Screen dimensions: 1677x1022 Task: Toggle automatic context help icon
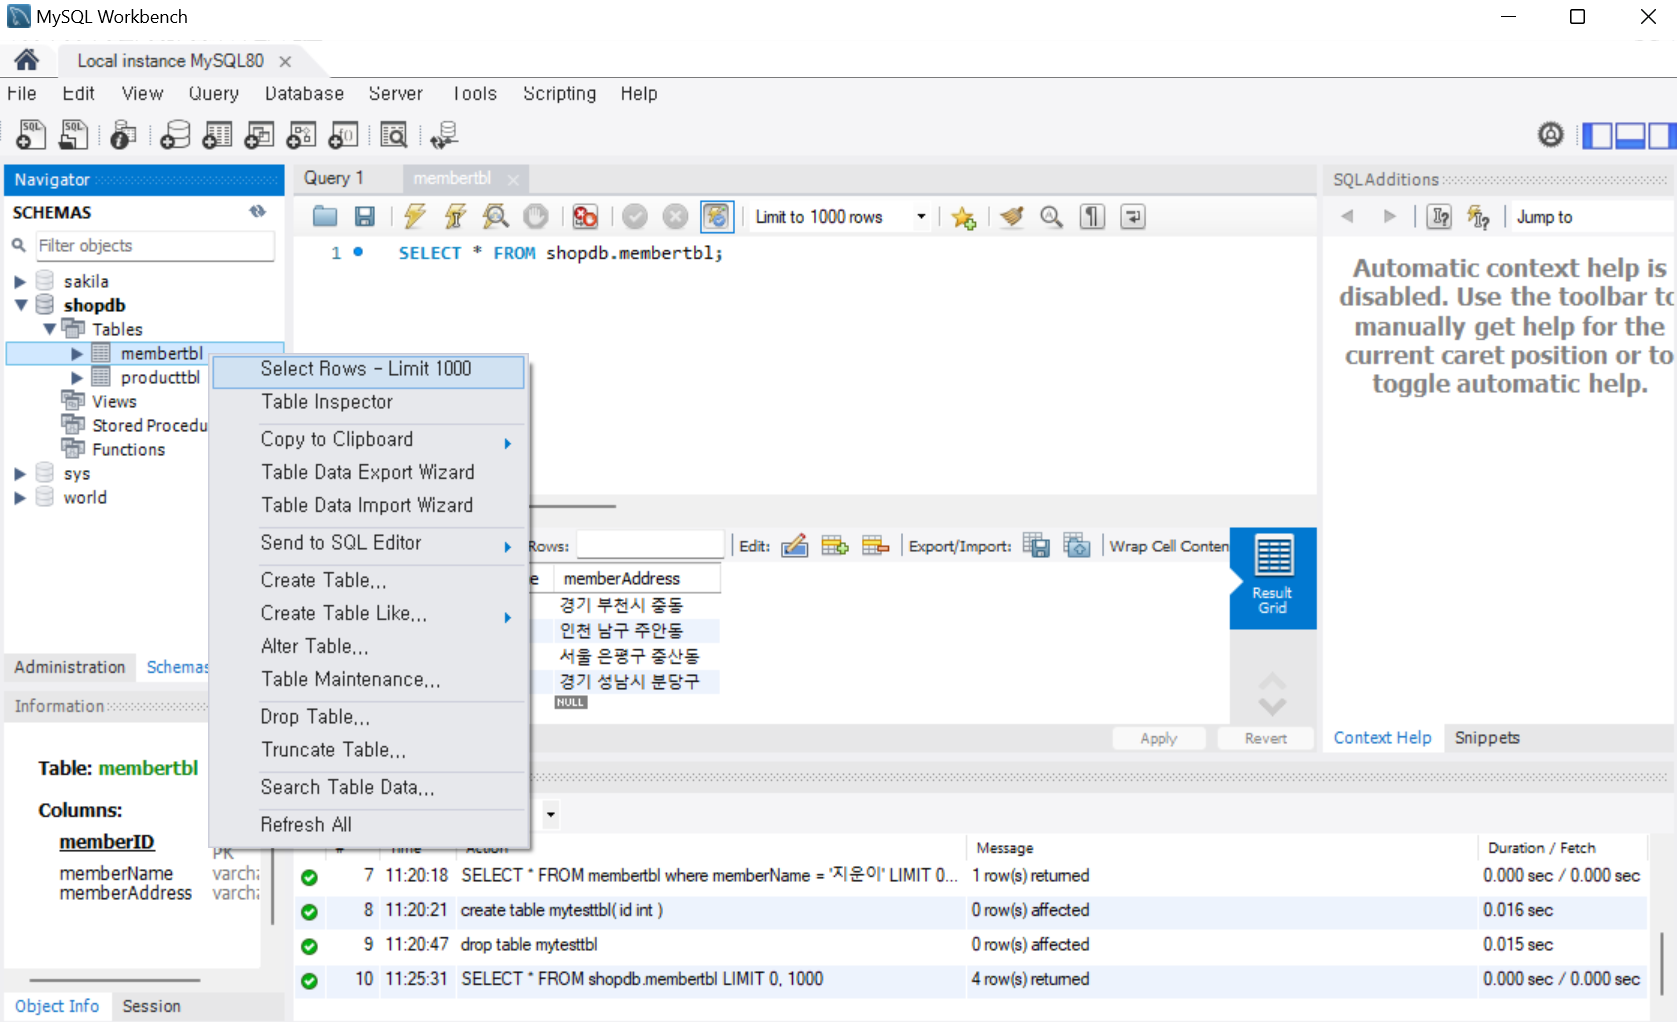coord(1478,217)
